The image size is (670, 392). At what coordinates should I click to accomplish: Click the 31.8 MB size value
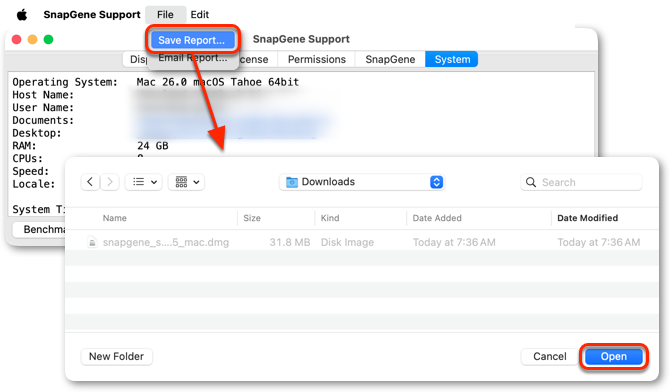coord(290,242)
